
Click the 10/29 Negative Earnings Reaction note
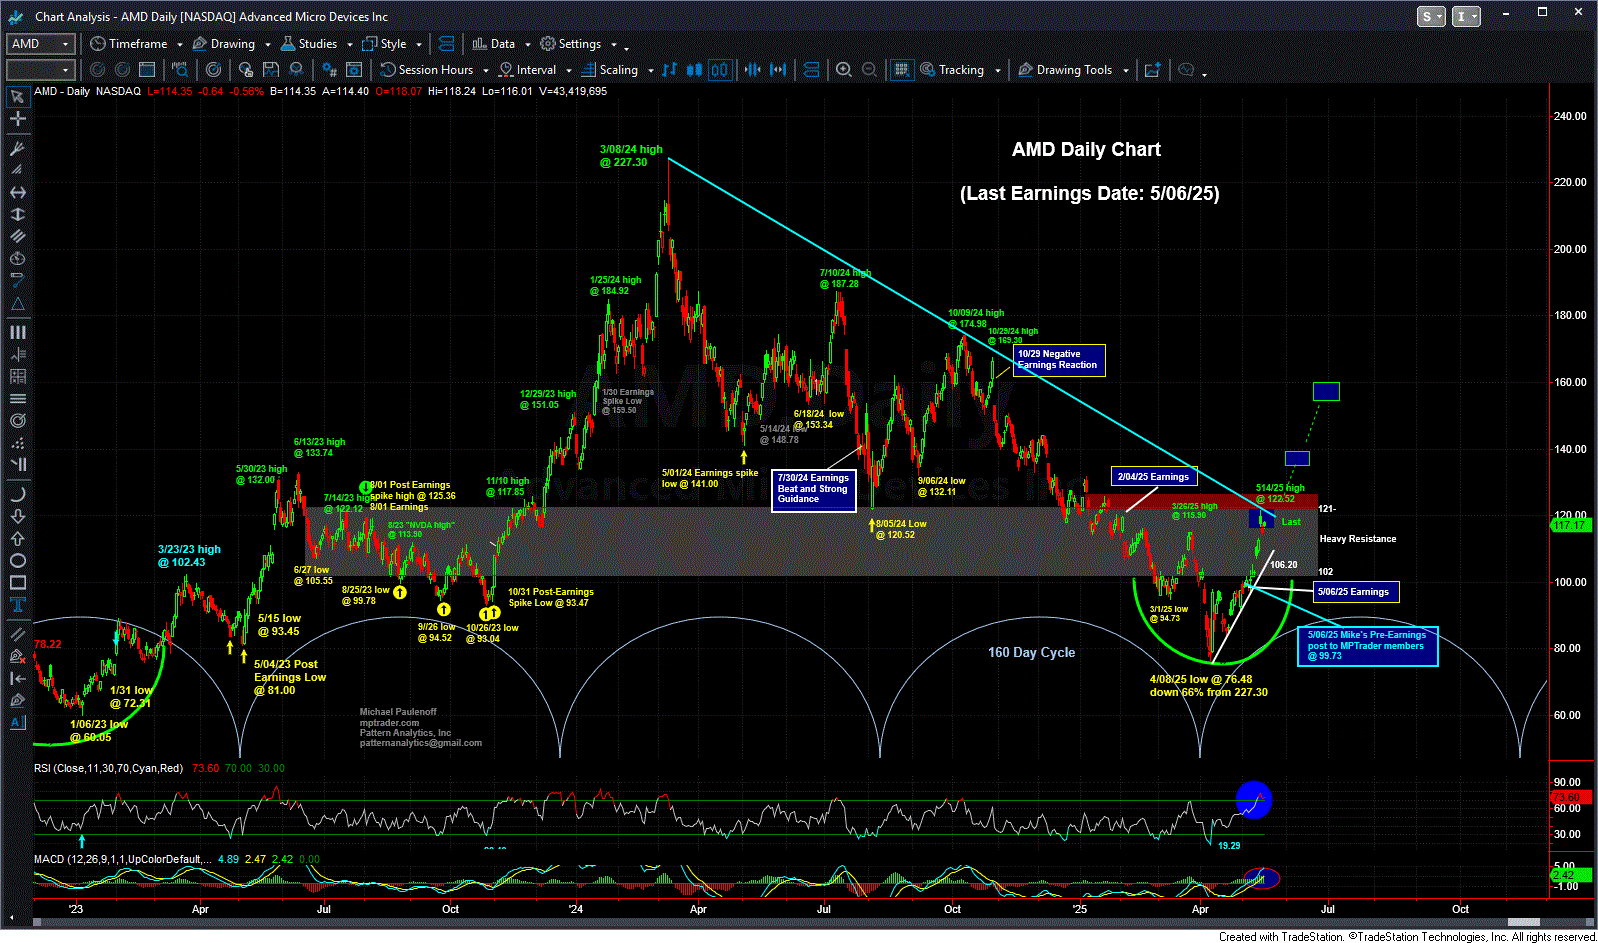[x=1059, y=360]
